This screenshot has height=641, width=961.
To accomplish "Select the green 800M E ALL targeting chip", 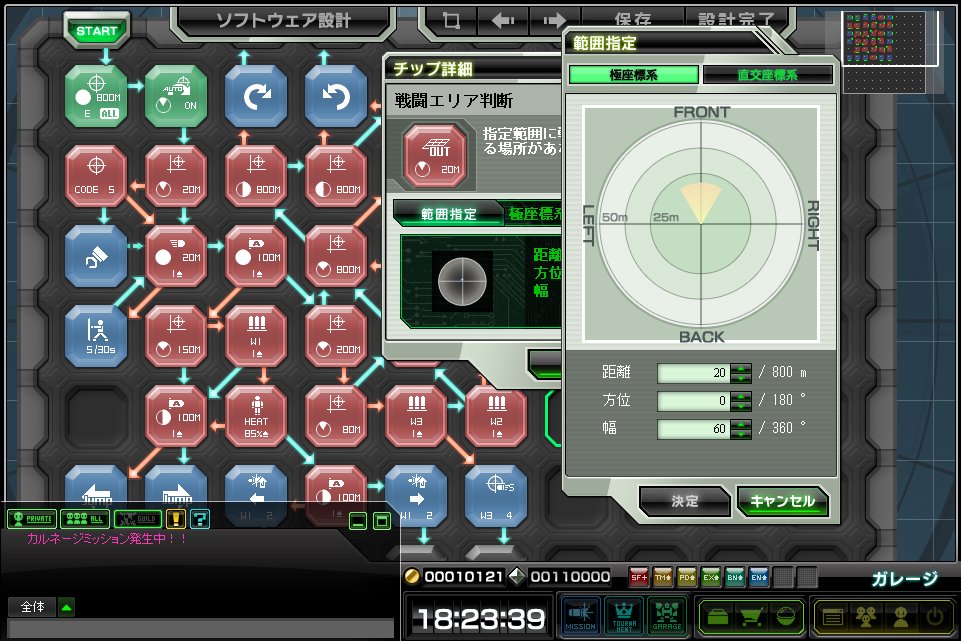I will pyautogui.click(x=96, y=97).
